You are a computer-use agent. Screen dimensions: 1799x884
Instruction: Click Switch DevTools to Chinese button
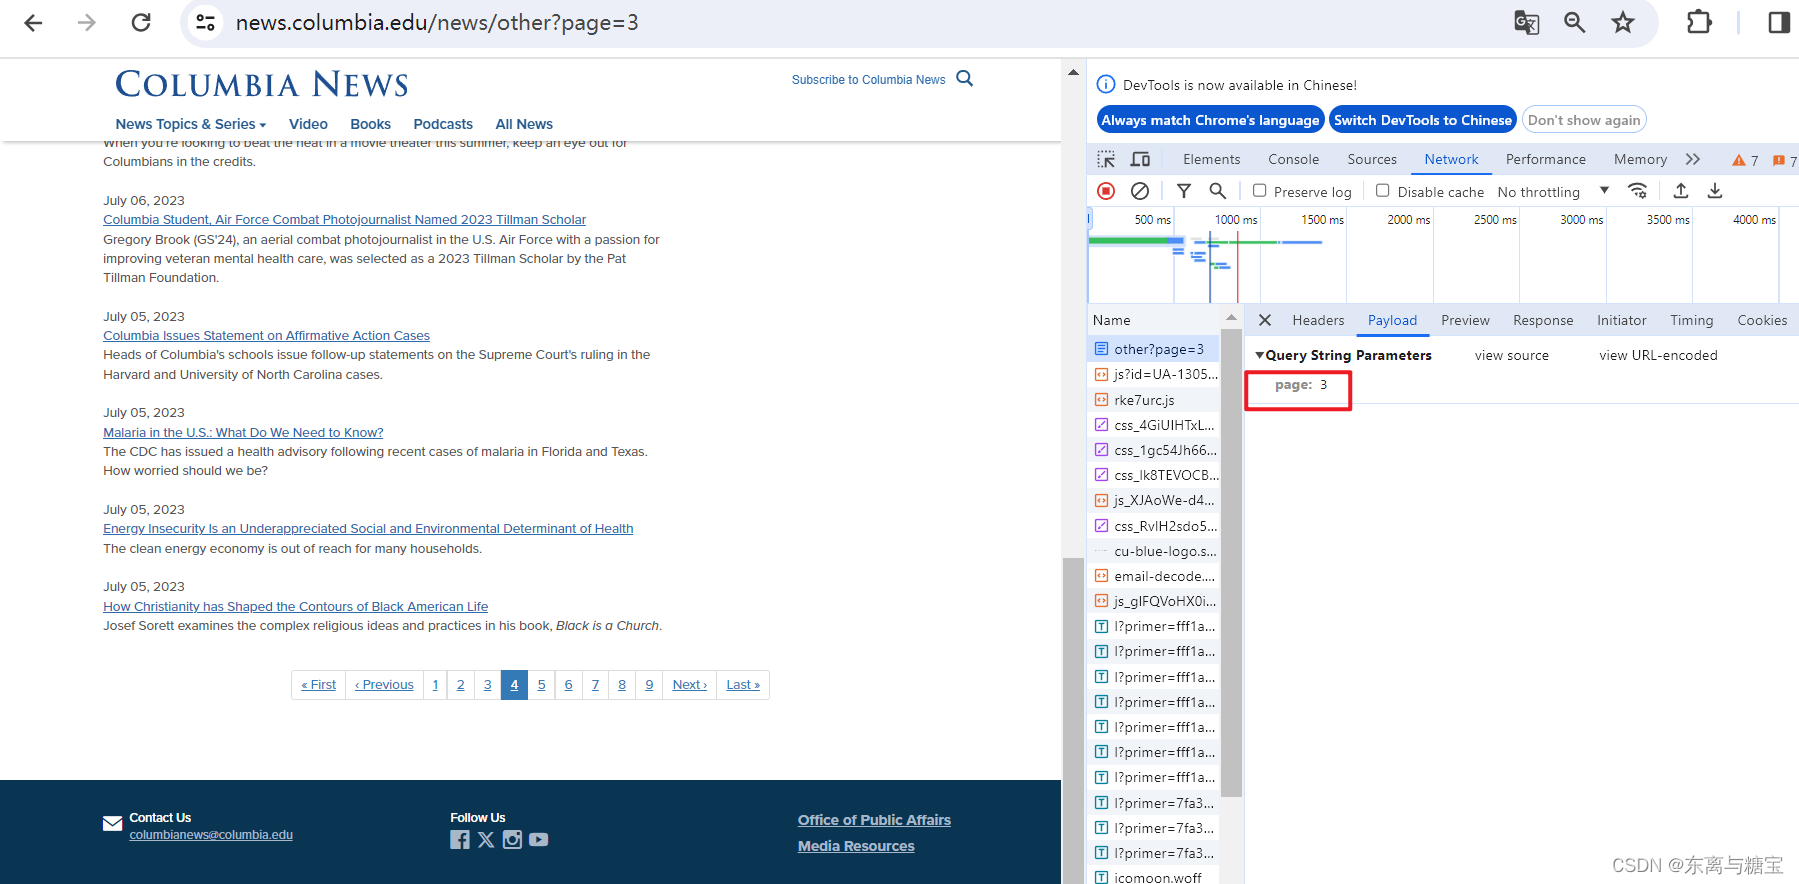pyautogui.click(x=1423, y=120)
